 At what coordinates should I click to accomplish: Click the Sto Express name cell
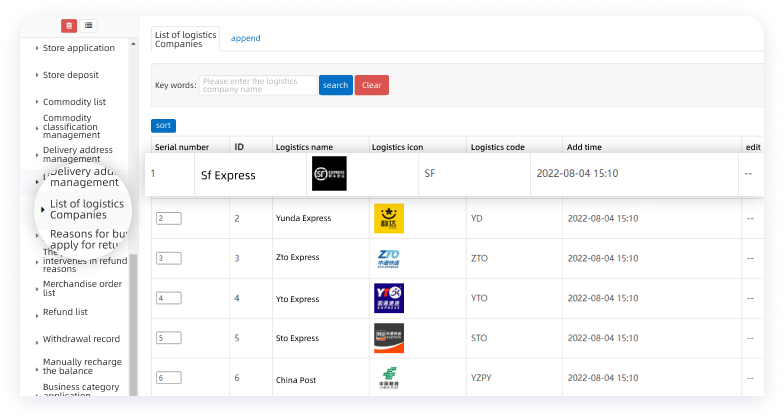tap(298, 338)
